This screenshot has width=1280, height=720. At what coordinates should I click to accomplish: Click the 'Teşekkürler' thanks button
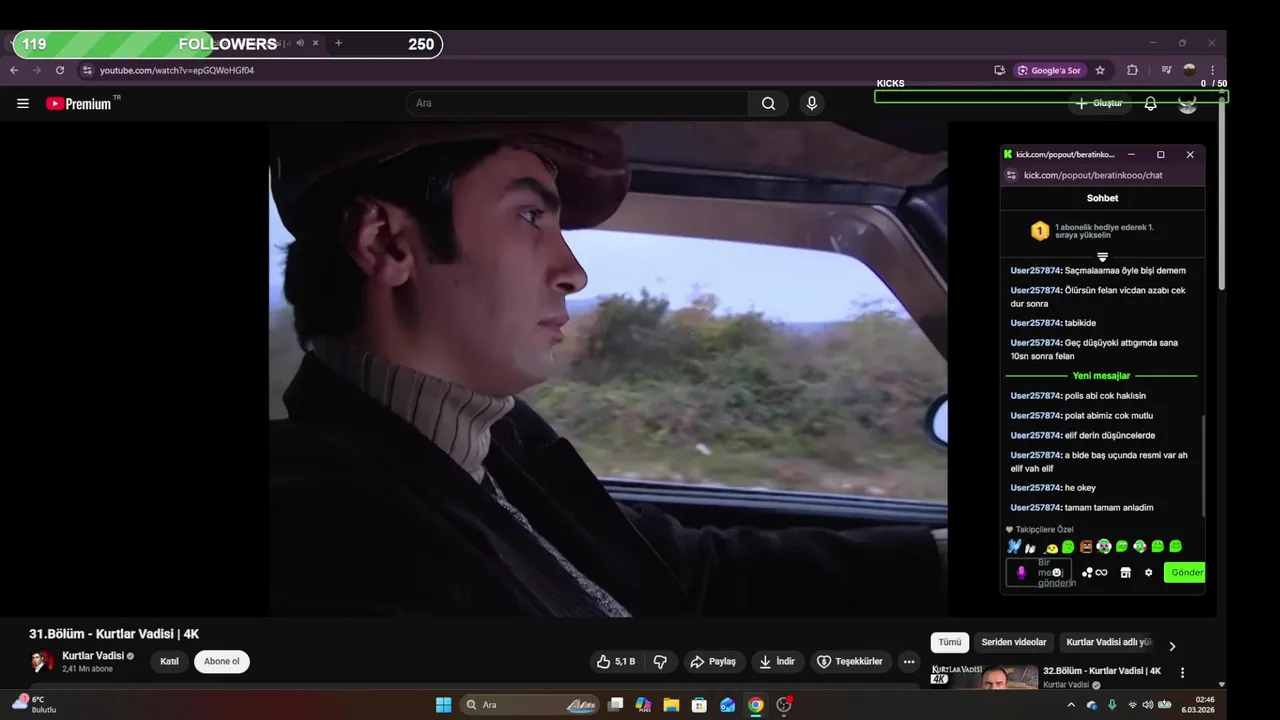(x=849, y=662)
